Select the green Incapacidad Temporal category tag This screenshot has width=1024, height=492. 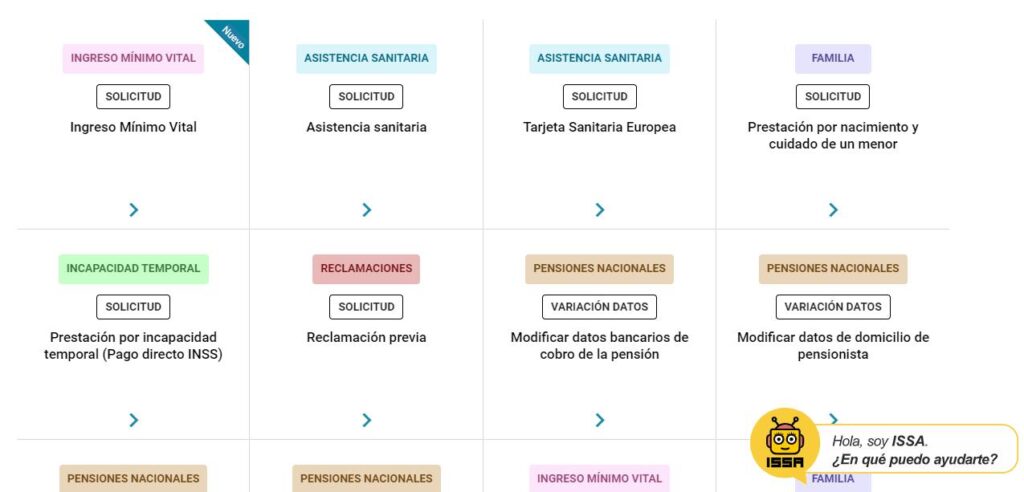click(x=133, y=268)
